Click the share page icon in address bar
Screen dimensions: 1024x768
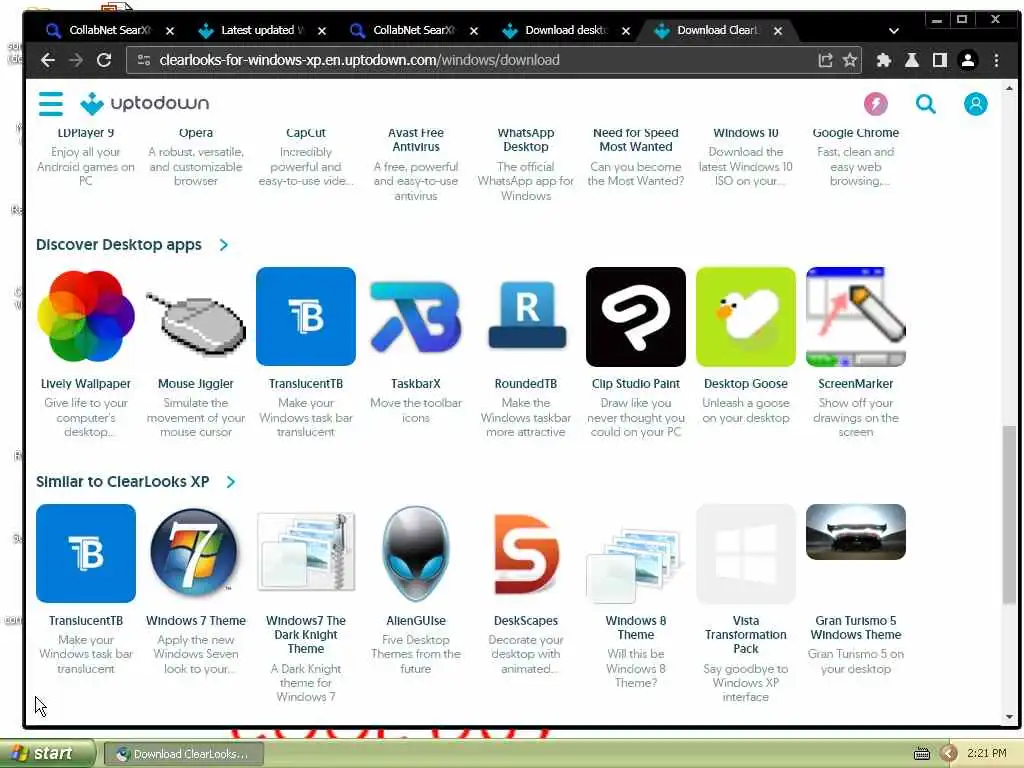825,61
